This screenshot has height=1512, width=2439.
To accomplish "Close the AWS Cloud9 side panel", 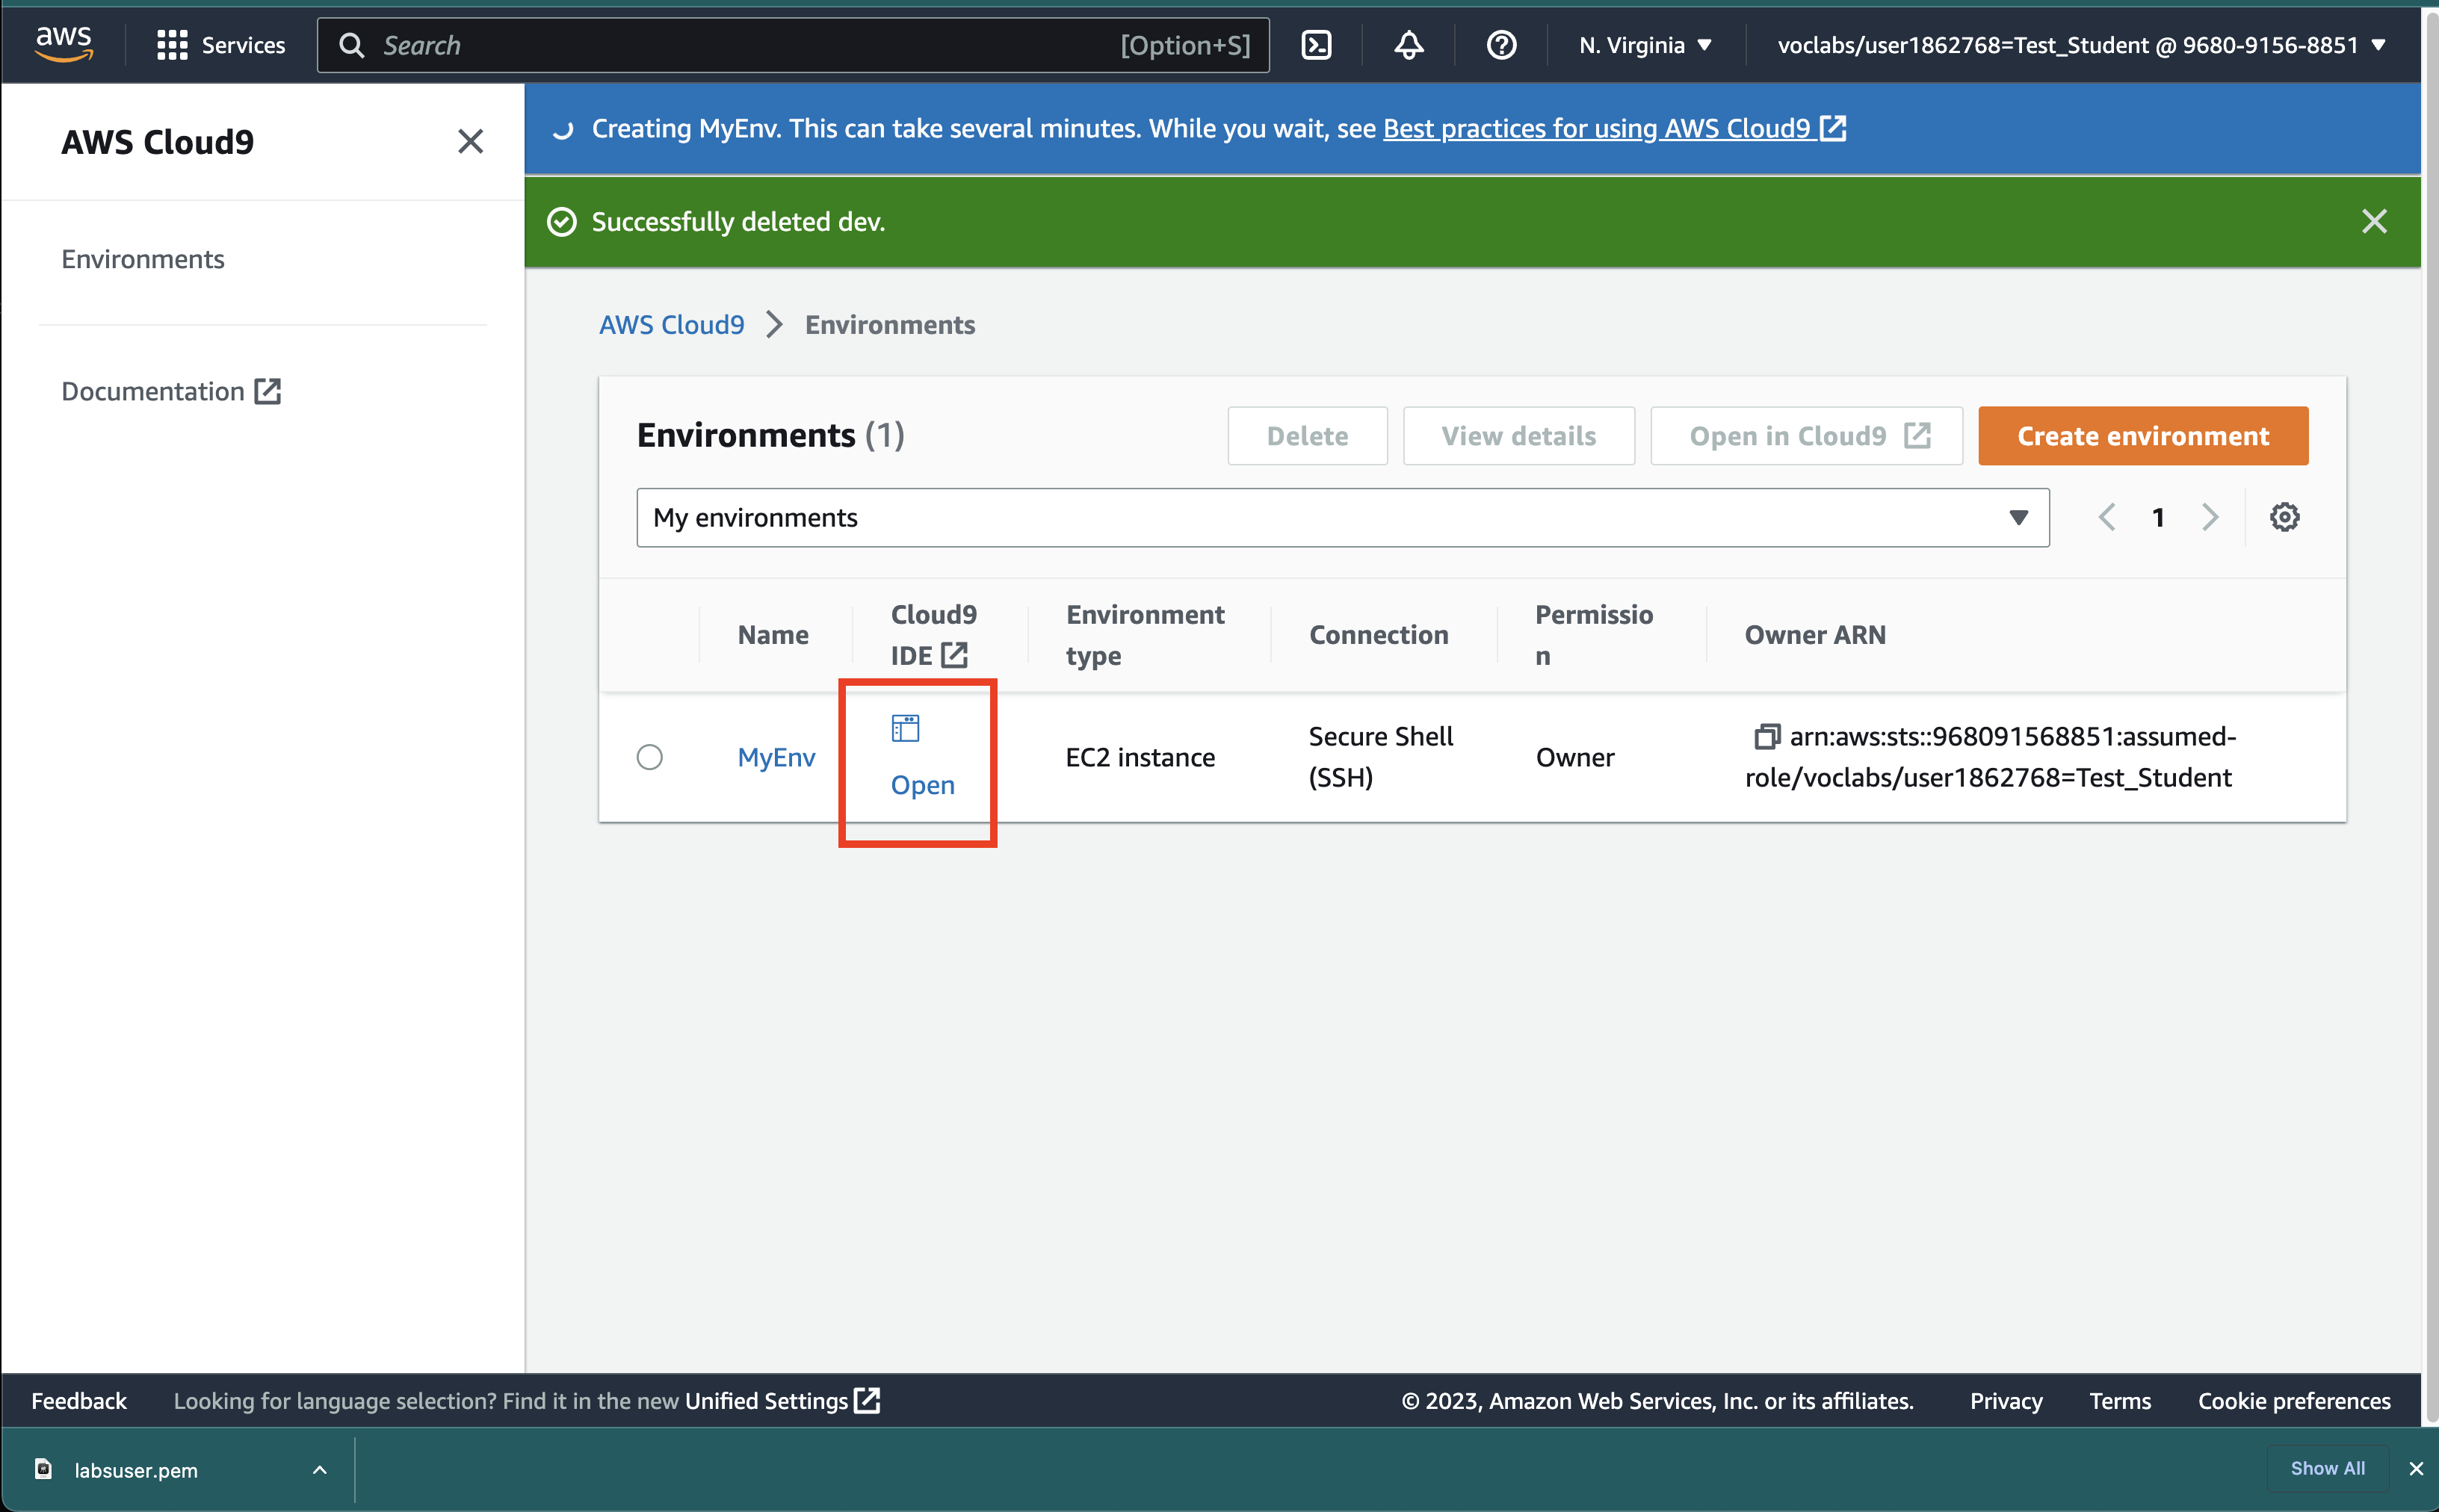I will click(470, 141).
